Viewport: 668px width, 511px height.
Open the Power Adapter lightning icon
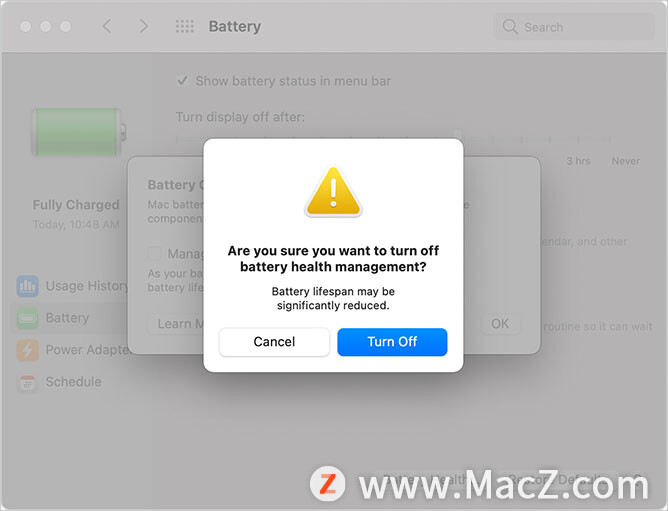pos(28,350)
